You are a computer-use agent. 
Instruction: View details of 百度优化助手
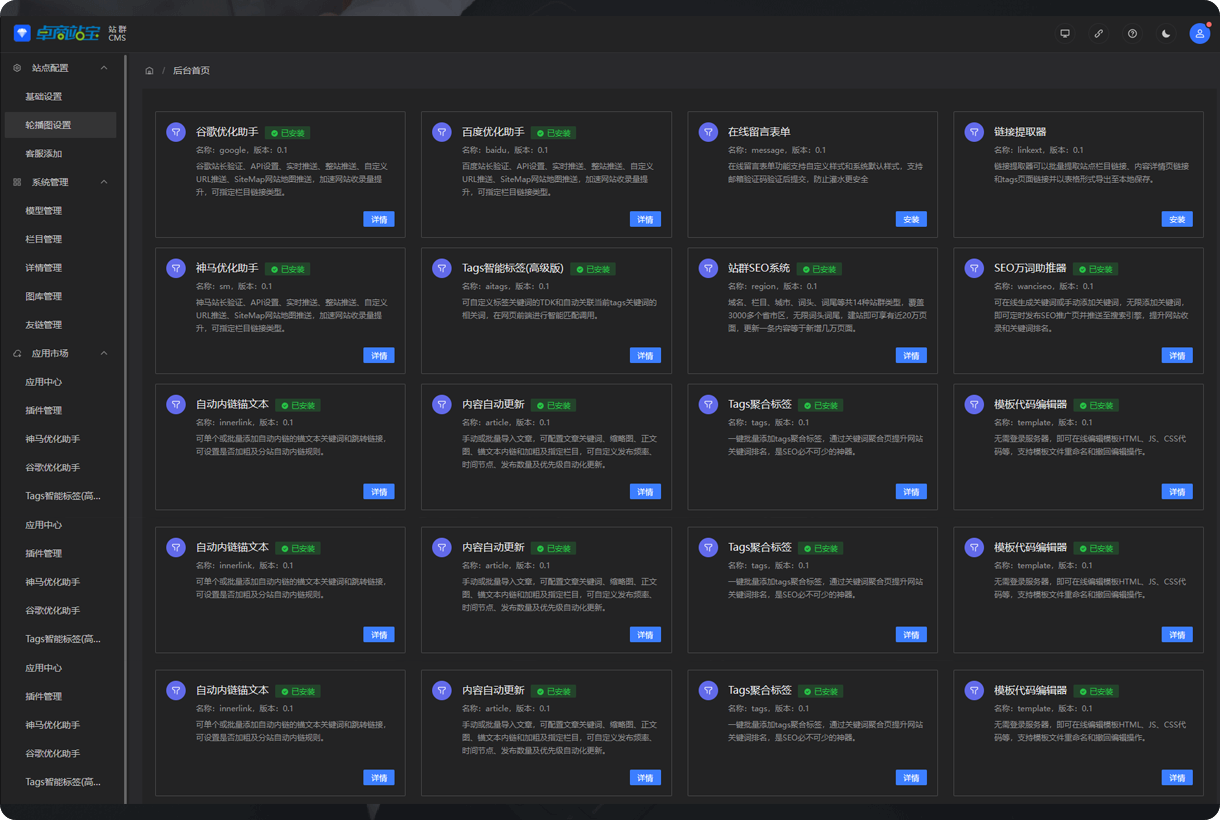click(x=645, y=219)
